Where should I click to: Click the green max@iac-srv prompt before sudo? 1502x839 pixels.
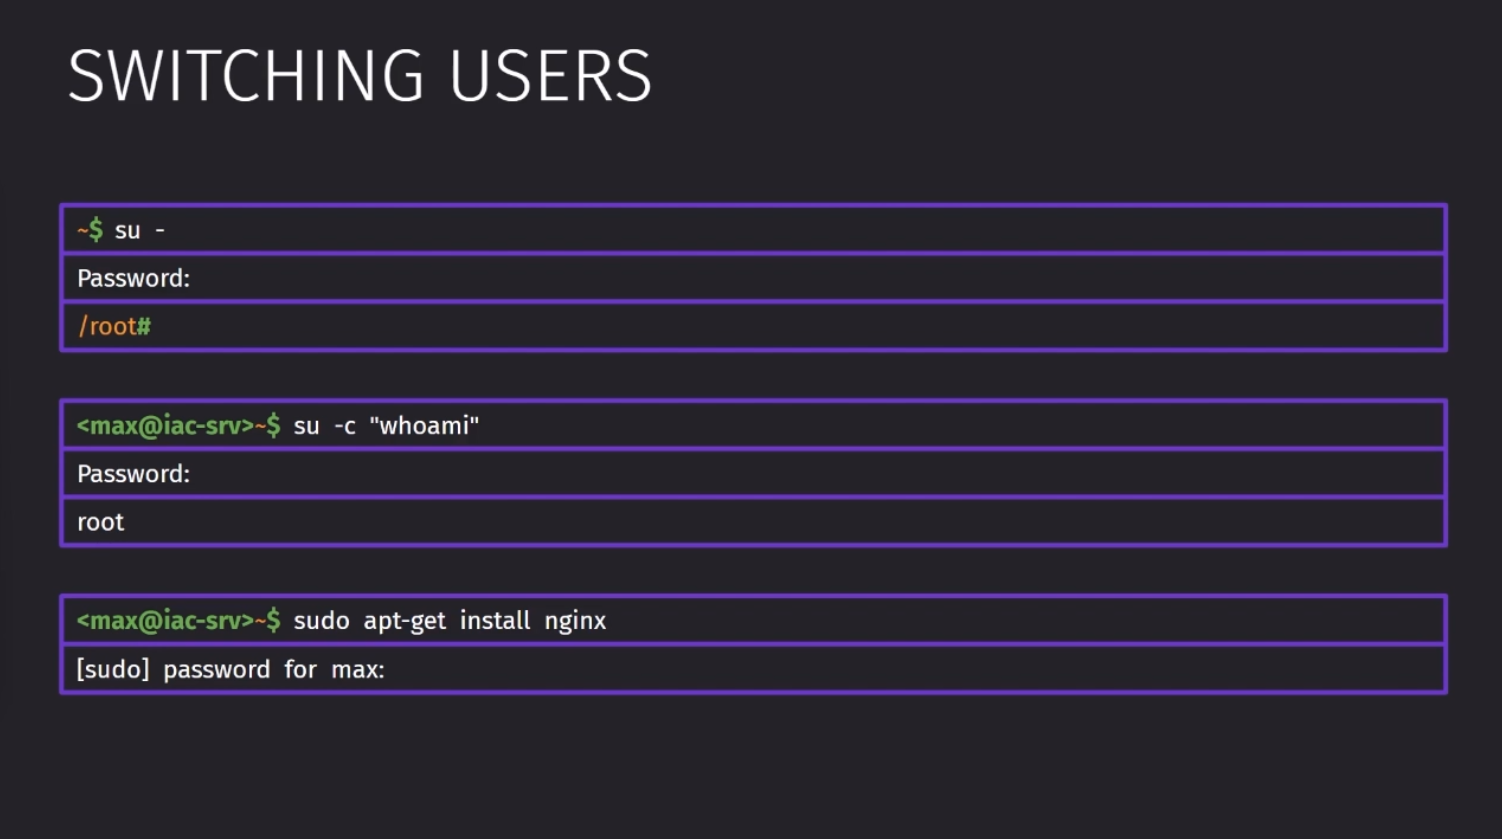click(x=178, y=620)
